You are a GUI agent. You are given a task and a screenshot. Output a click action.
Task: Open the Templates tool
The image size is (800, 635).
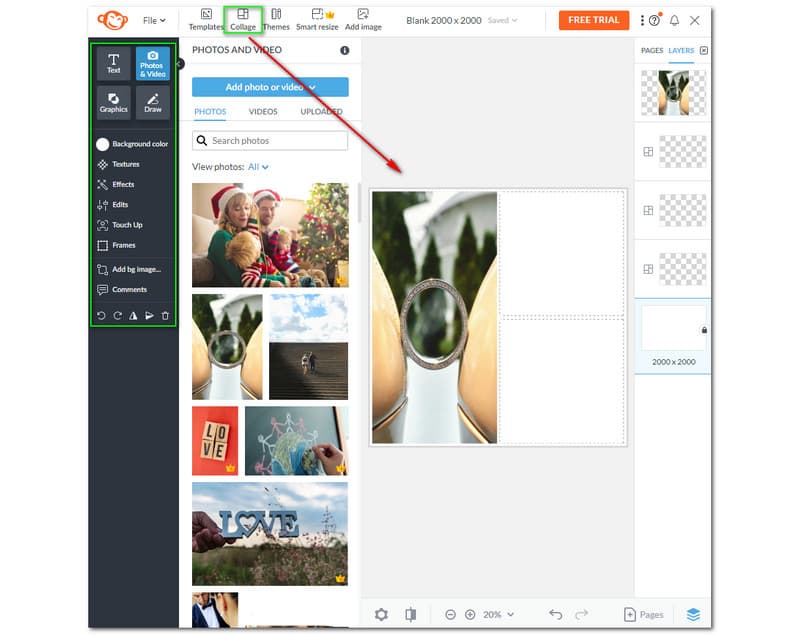(x=206, y=20)
